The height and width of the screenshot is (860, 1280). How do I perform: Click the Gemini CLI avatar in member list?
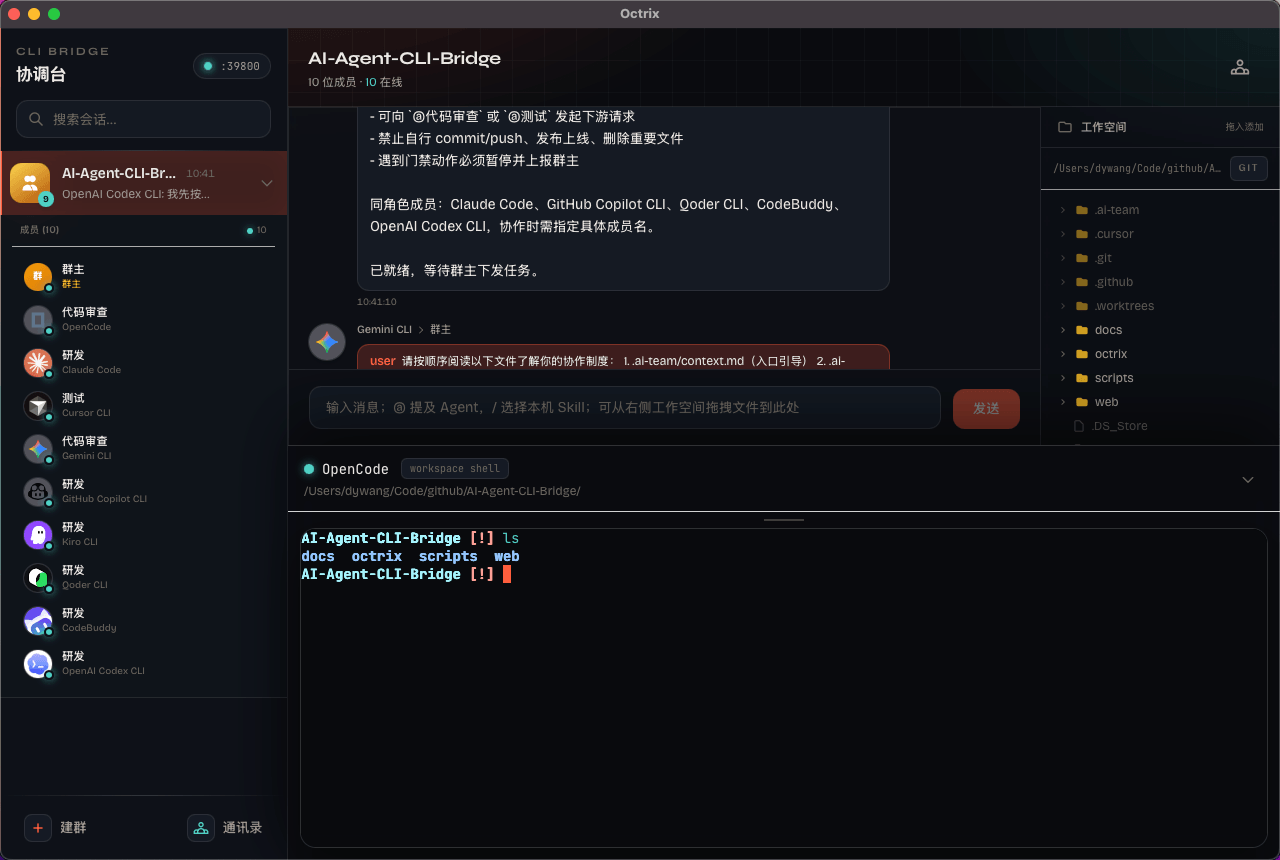pyautogui.click(x=38, y=448)
